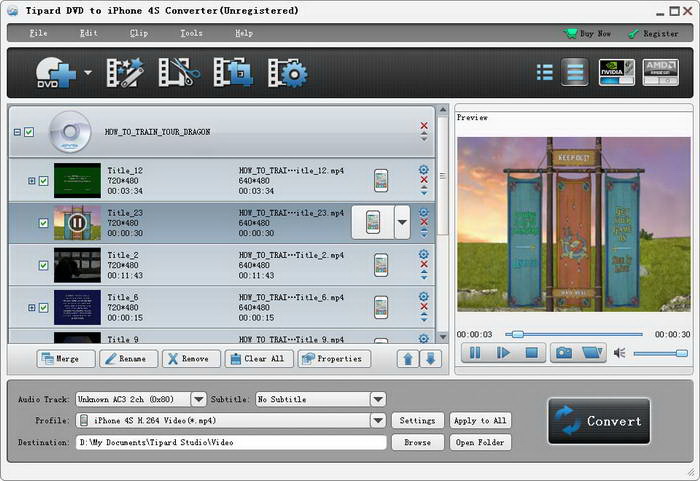700x481 pixels.
Task: Uncheck the Title_12 checkbox
Action: click(x=43, y=181)
